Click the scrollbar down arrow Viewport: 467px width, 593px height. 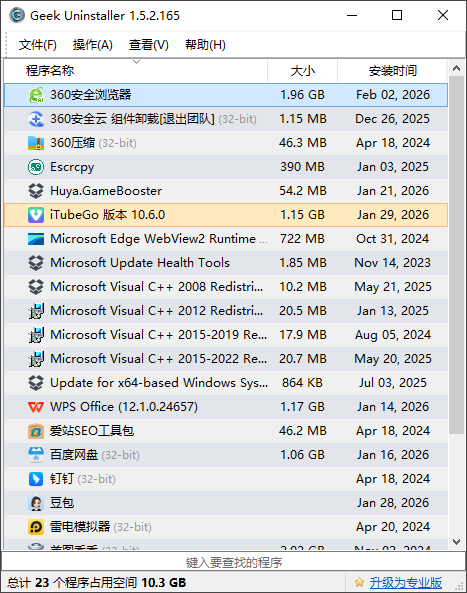click(x=456, y=542)
